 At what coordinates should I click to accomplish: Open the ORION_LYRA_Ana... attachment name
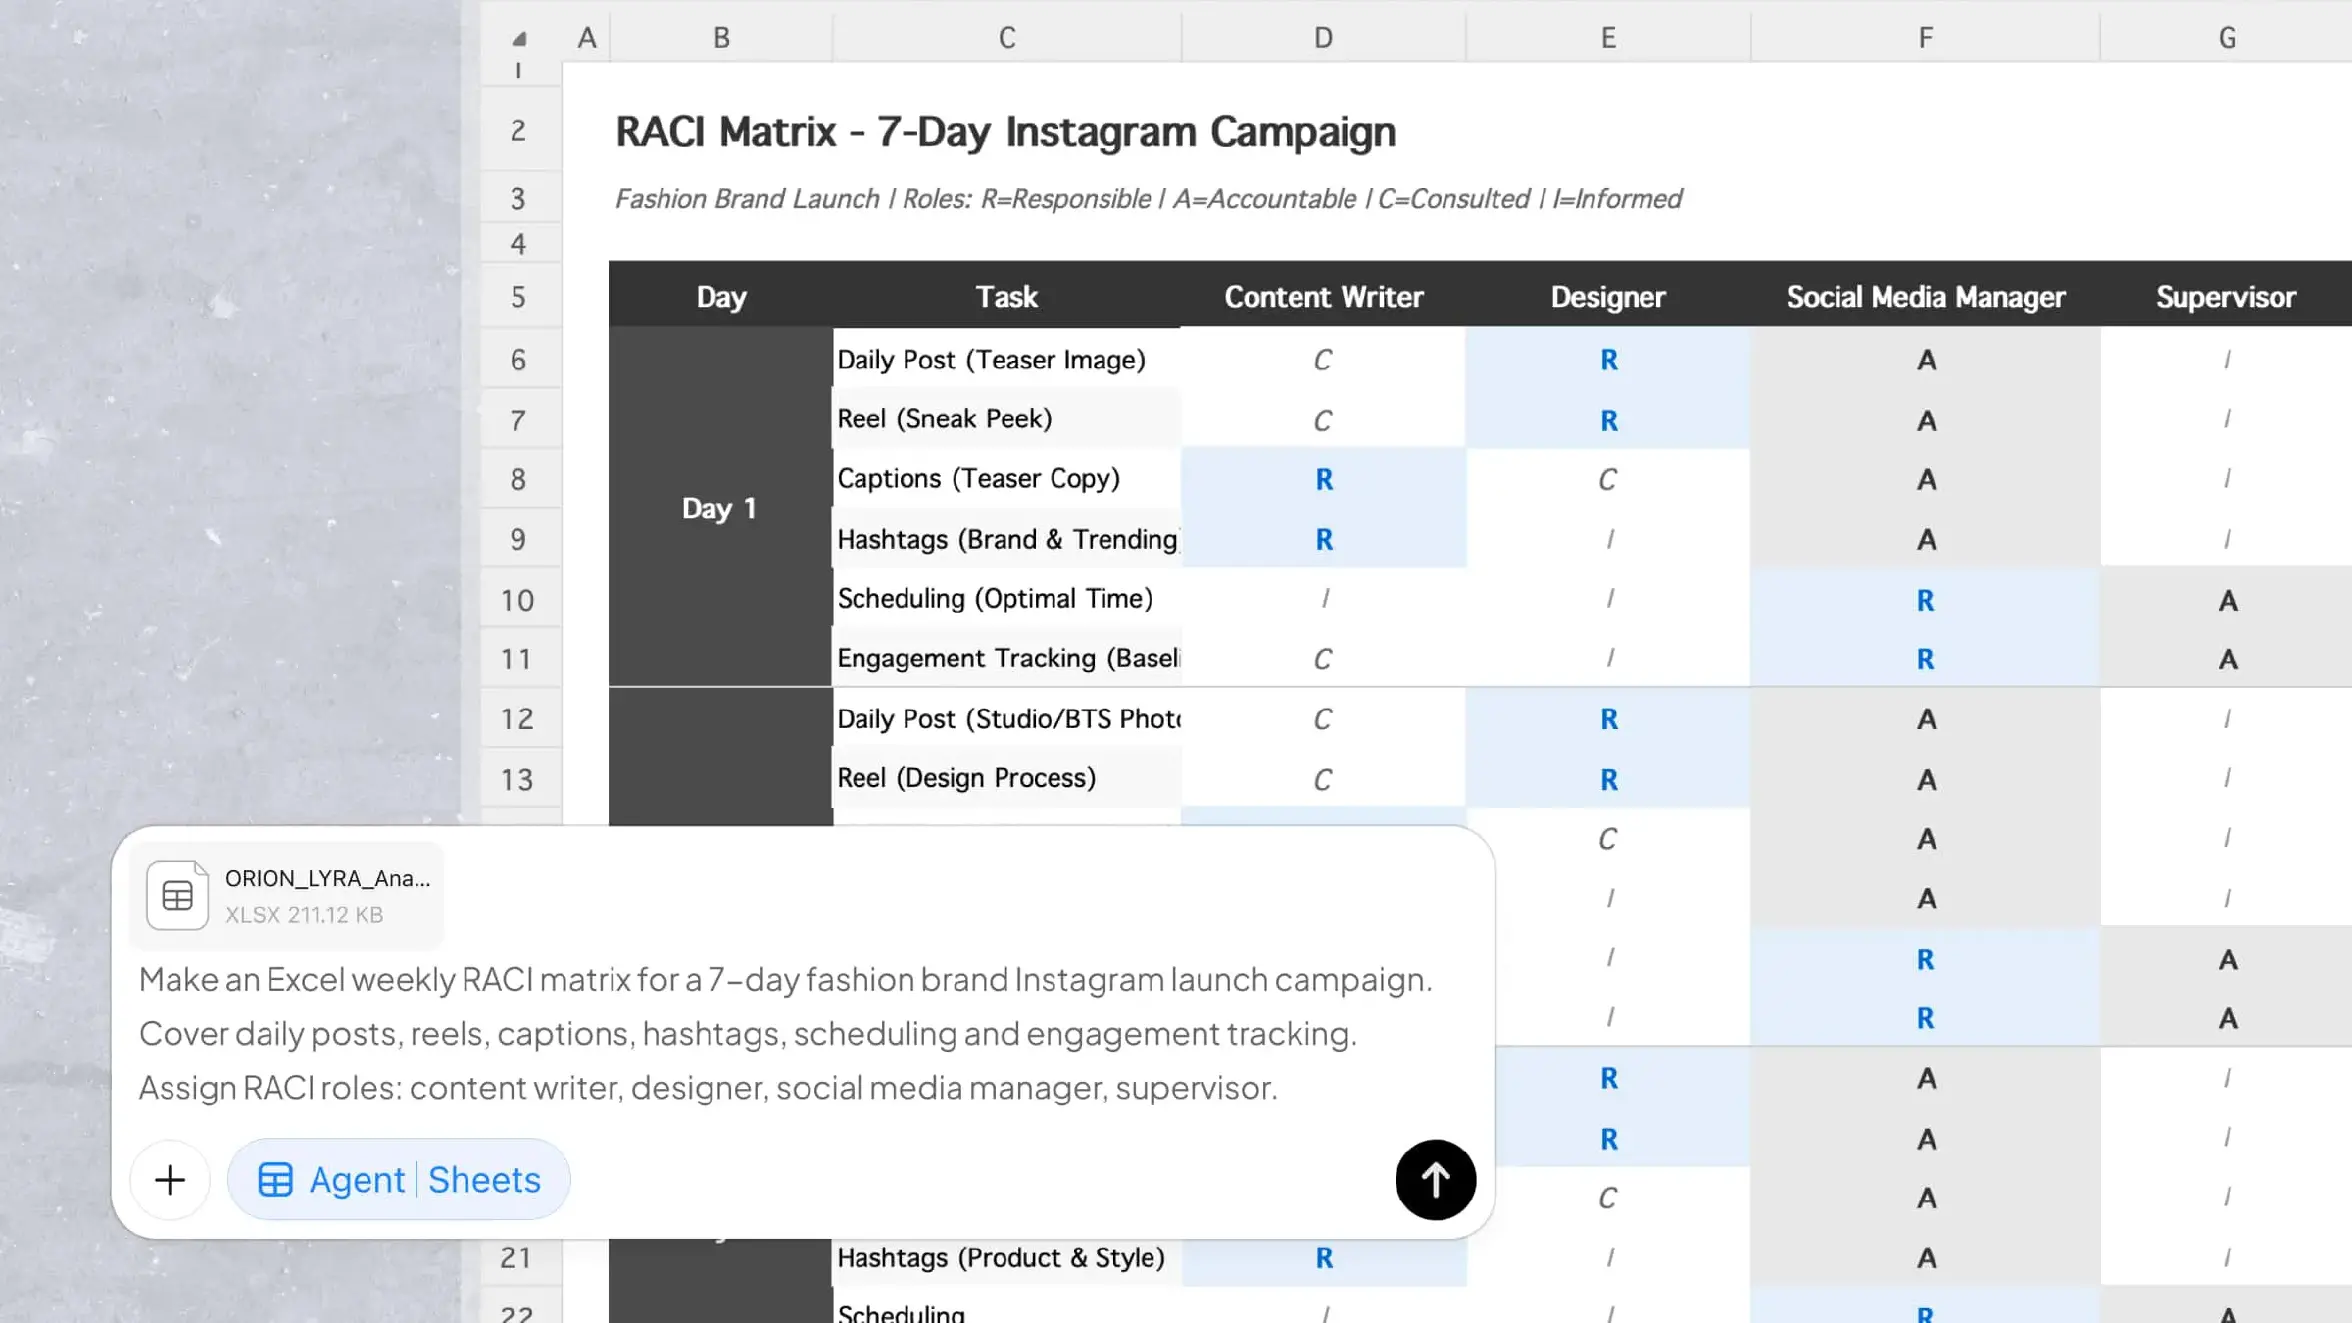(x=327, y=878)
